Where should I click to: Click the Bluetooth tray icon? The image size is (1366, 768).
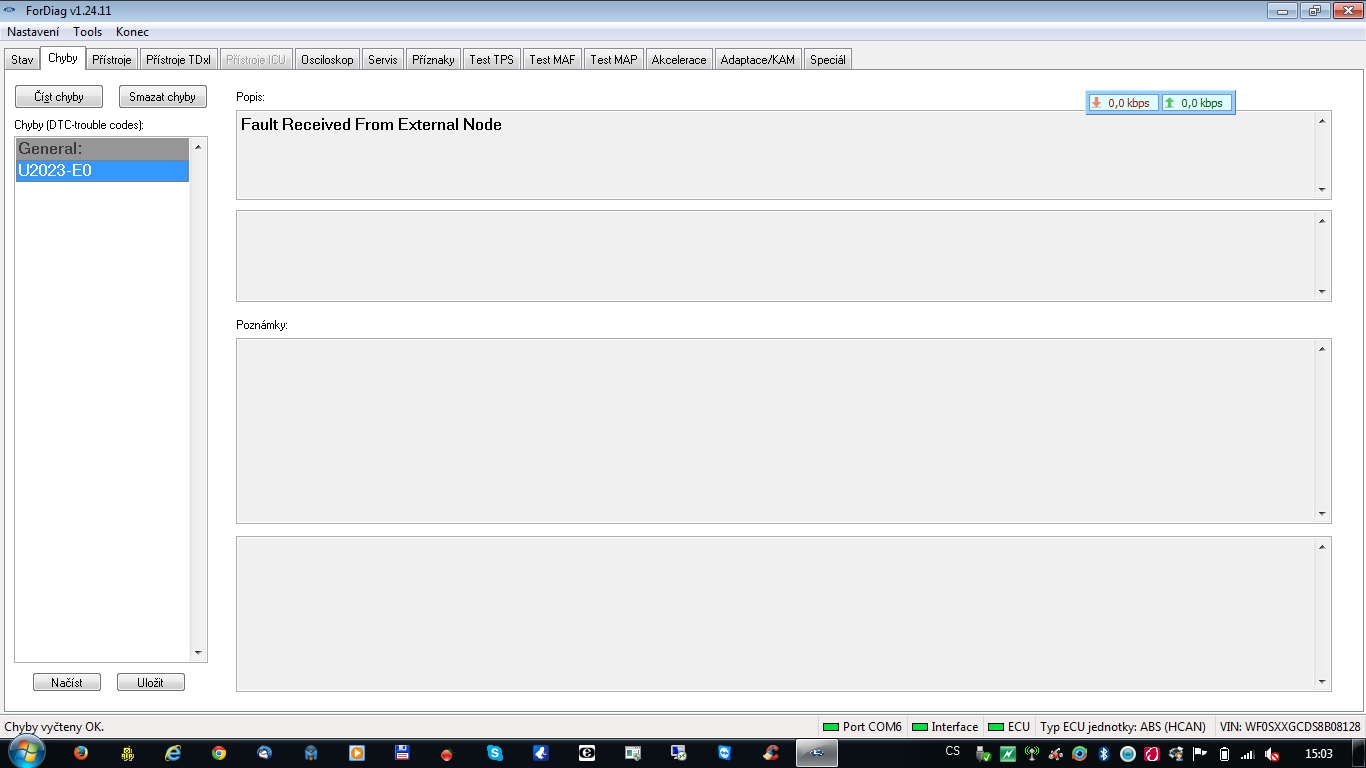point(1104,753)
